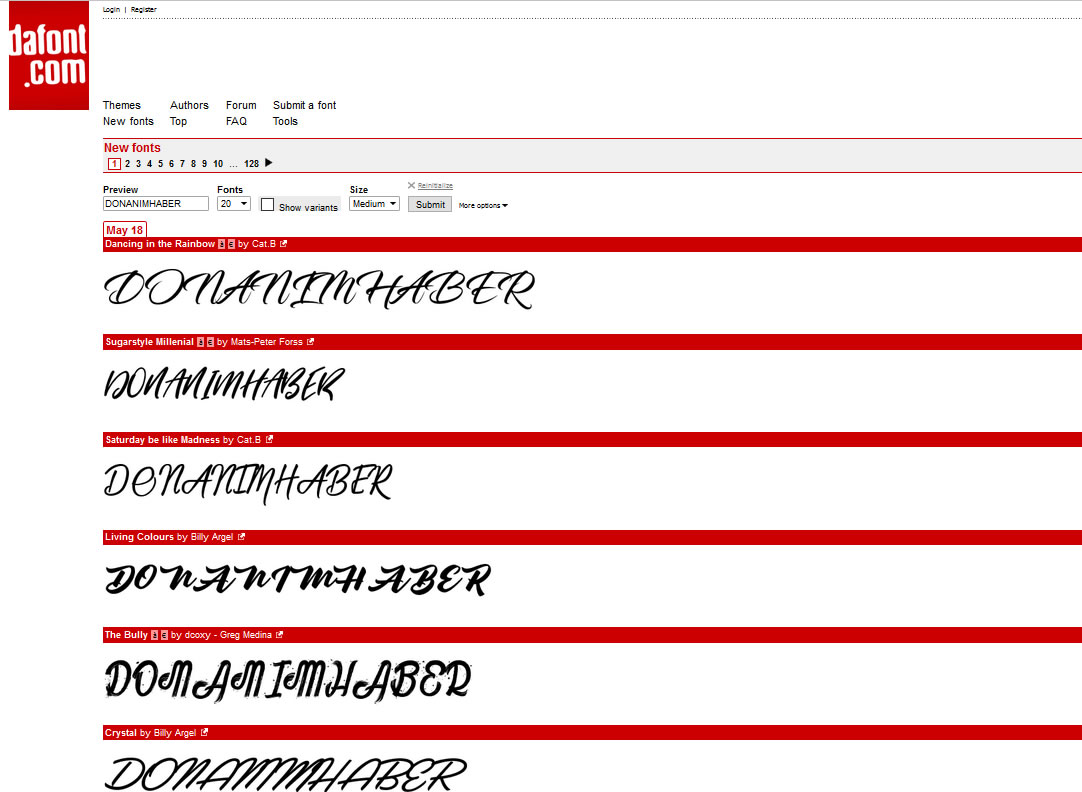Screen dimensions: 1082x792
Task: Click euro icon beside Dancing in the Rainbow
Action: tap(231, 244)
